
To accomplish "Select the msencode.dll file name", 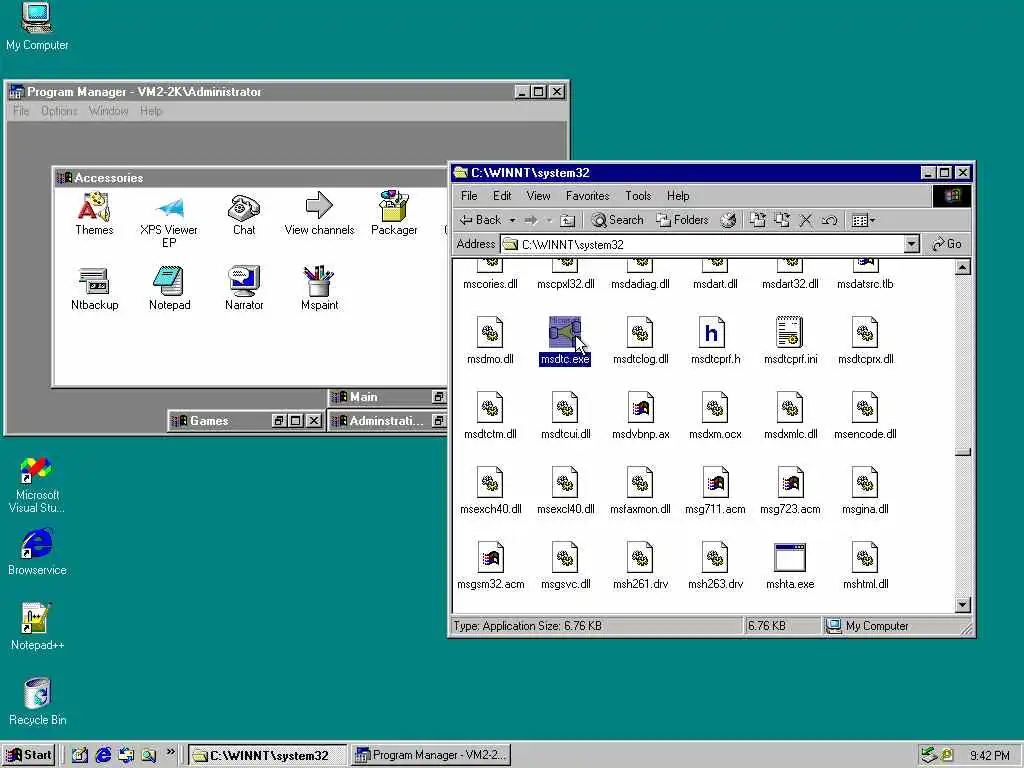I will (865, 434).
